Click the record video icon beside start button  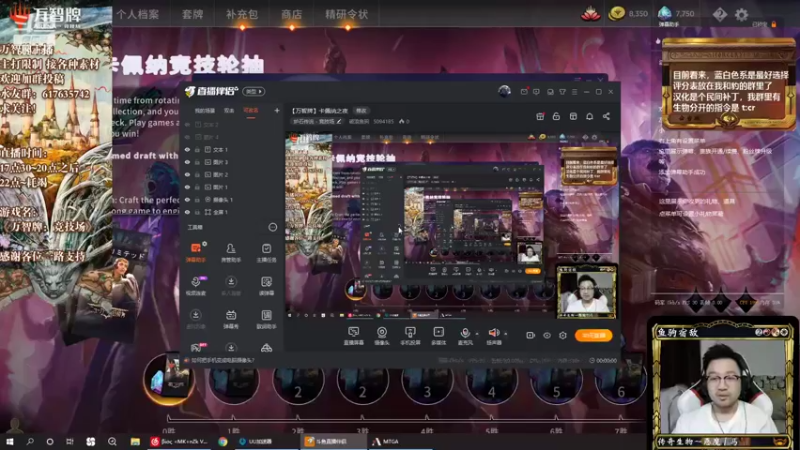click(531, 335)
